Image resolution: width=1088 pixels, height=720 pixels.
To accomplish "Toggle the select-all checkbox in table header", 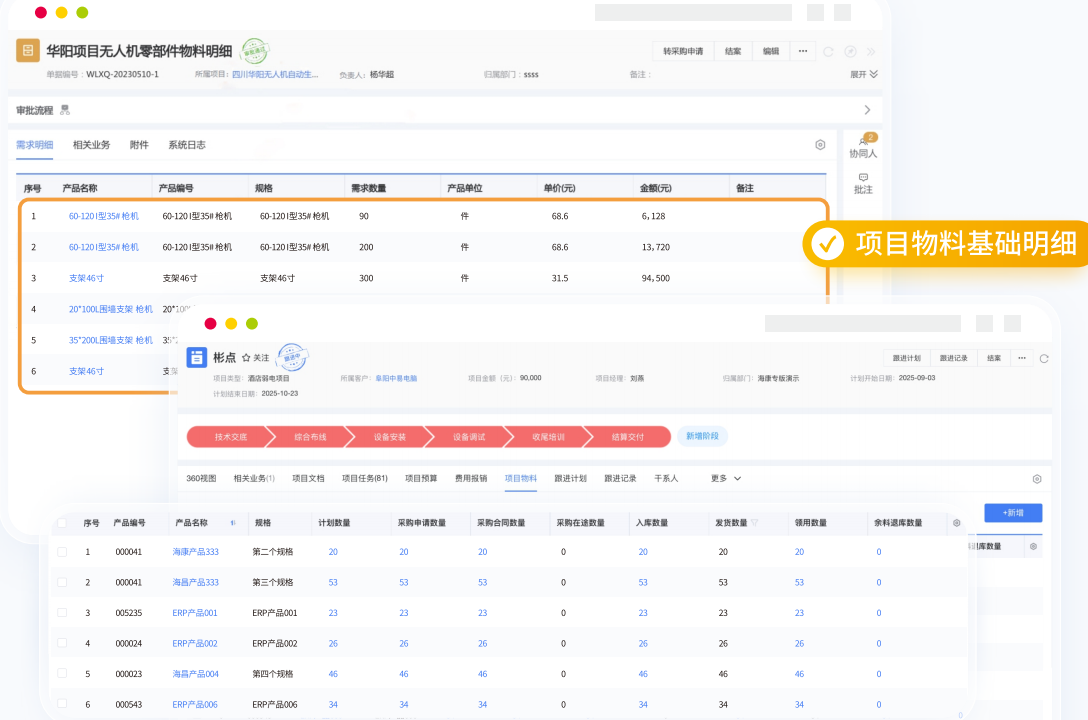I will tap(62, 523).
